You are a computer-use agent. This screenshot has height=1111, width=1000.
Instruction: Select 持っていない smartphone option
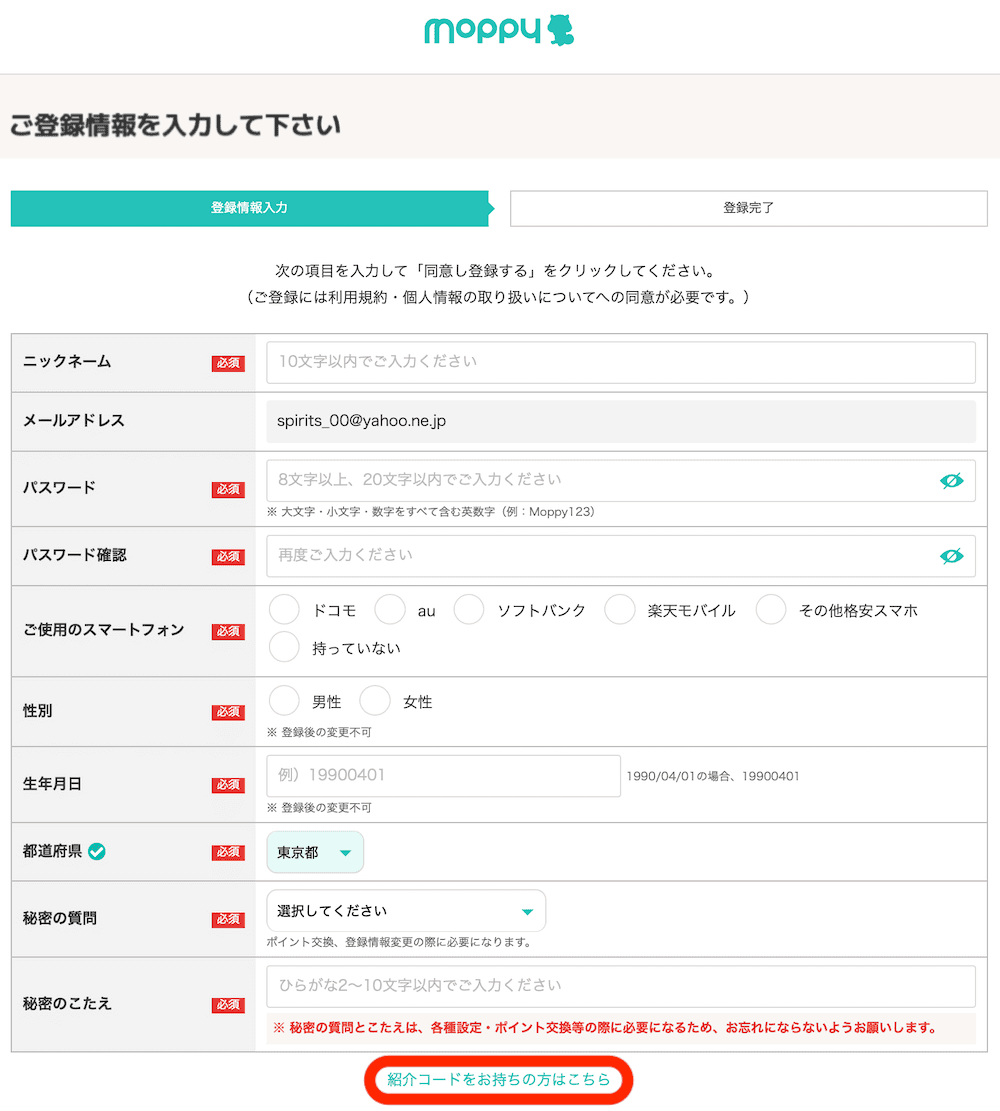pos(283,646)
